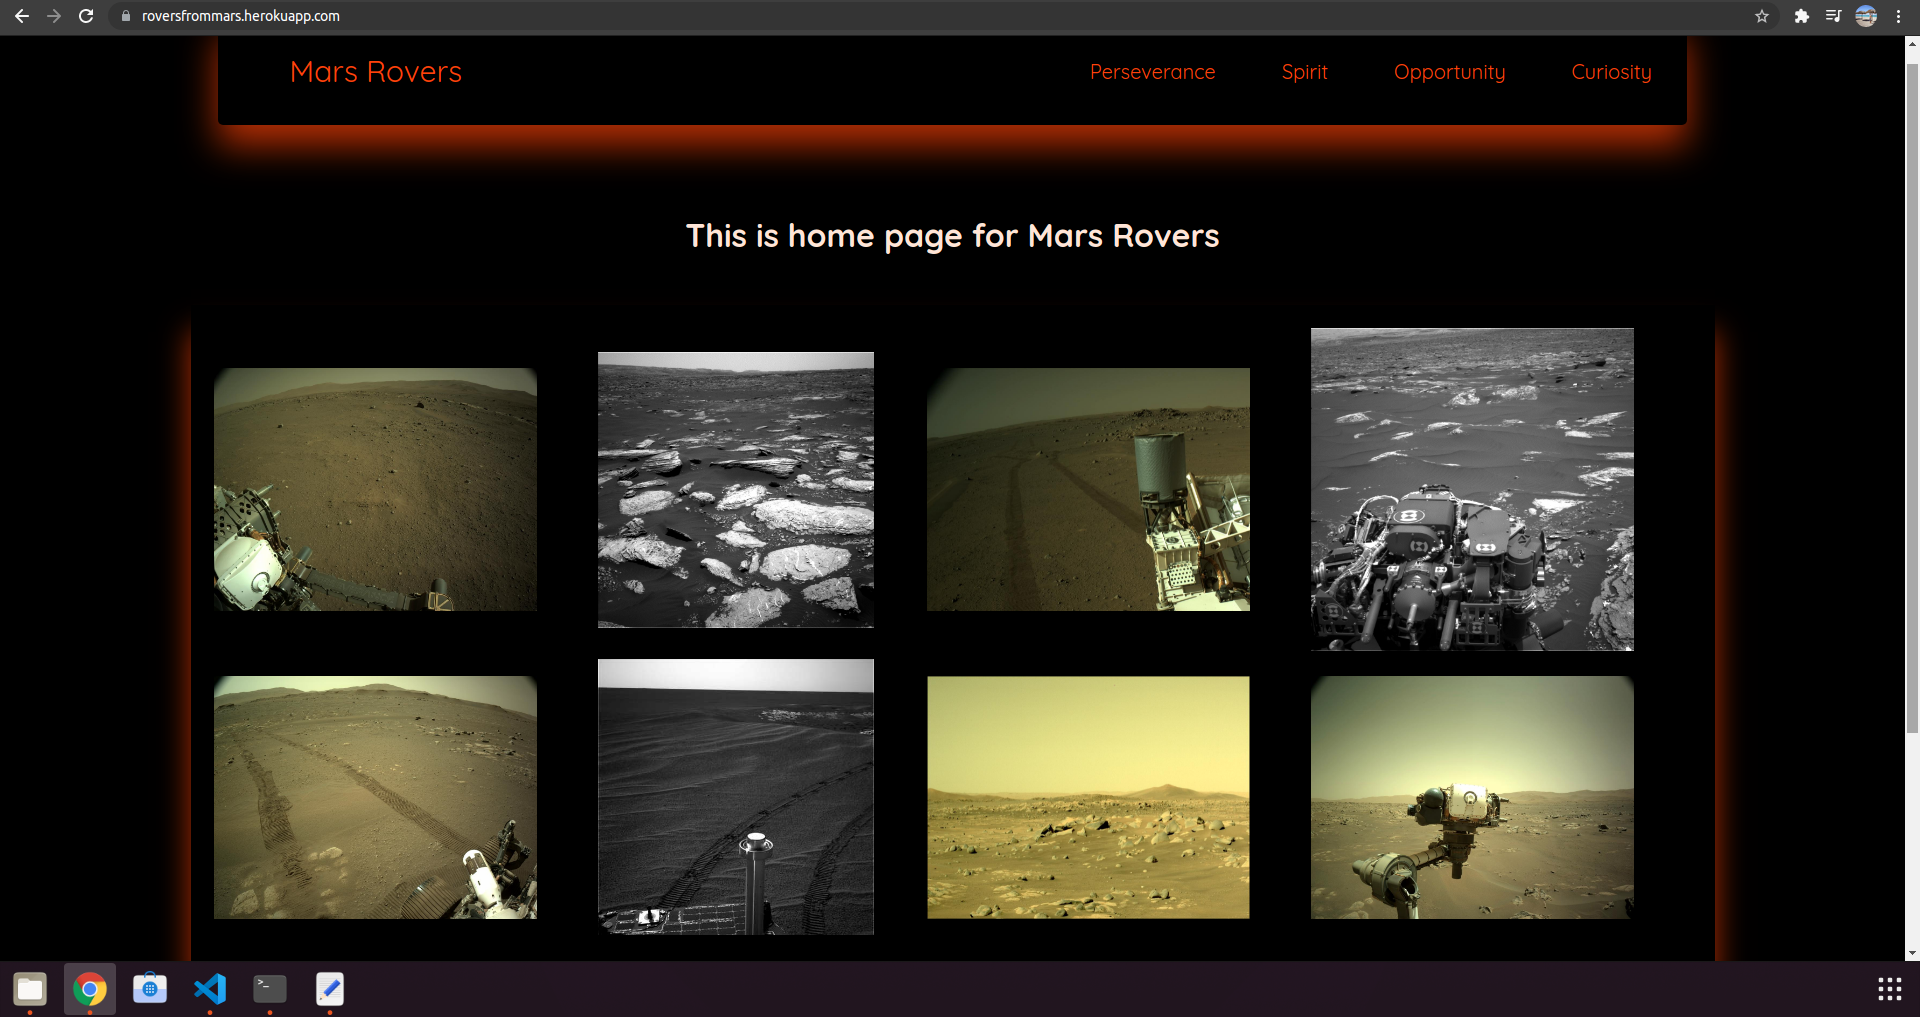Select the Spirit navigation item
1920x1017 pixels.
(x=1304, y=71)
